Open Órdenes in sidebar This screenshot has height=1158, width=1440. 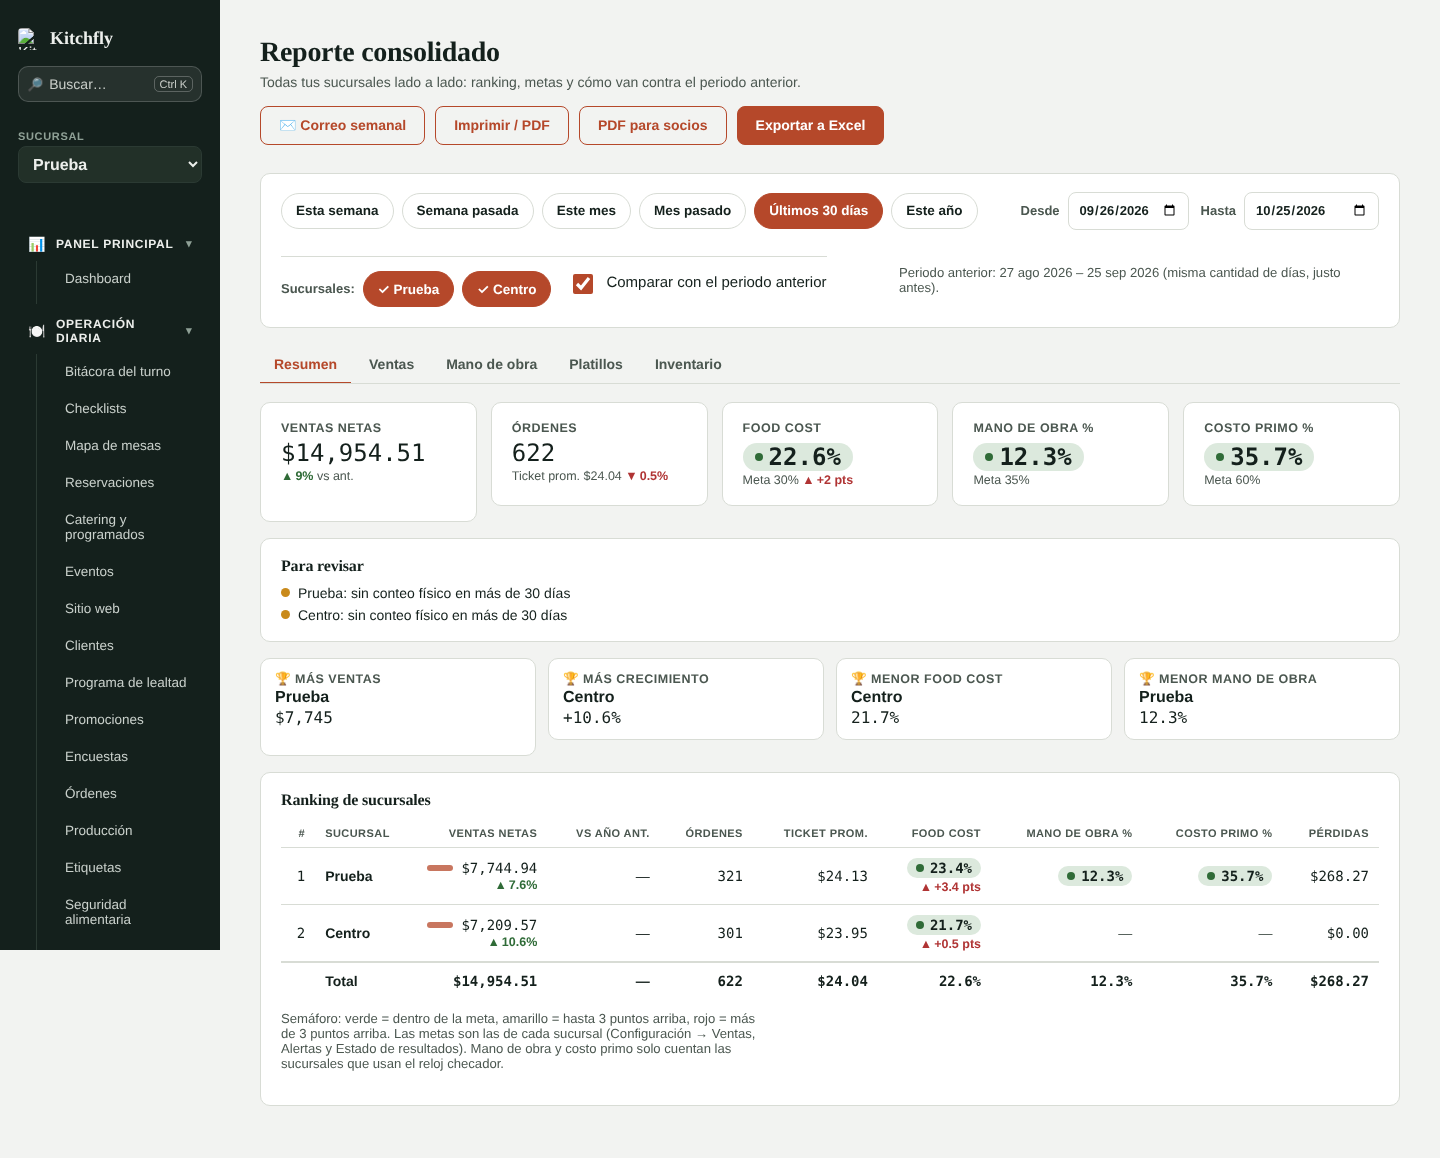(x=91, y=794)
